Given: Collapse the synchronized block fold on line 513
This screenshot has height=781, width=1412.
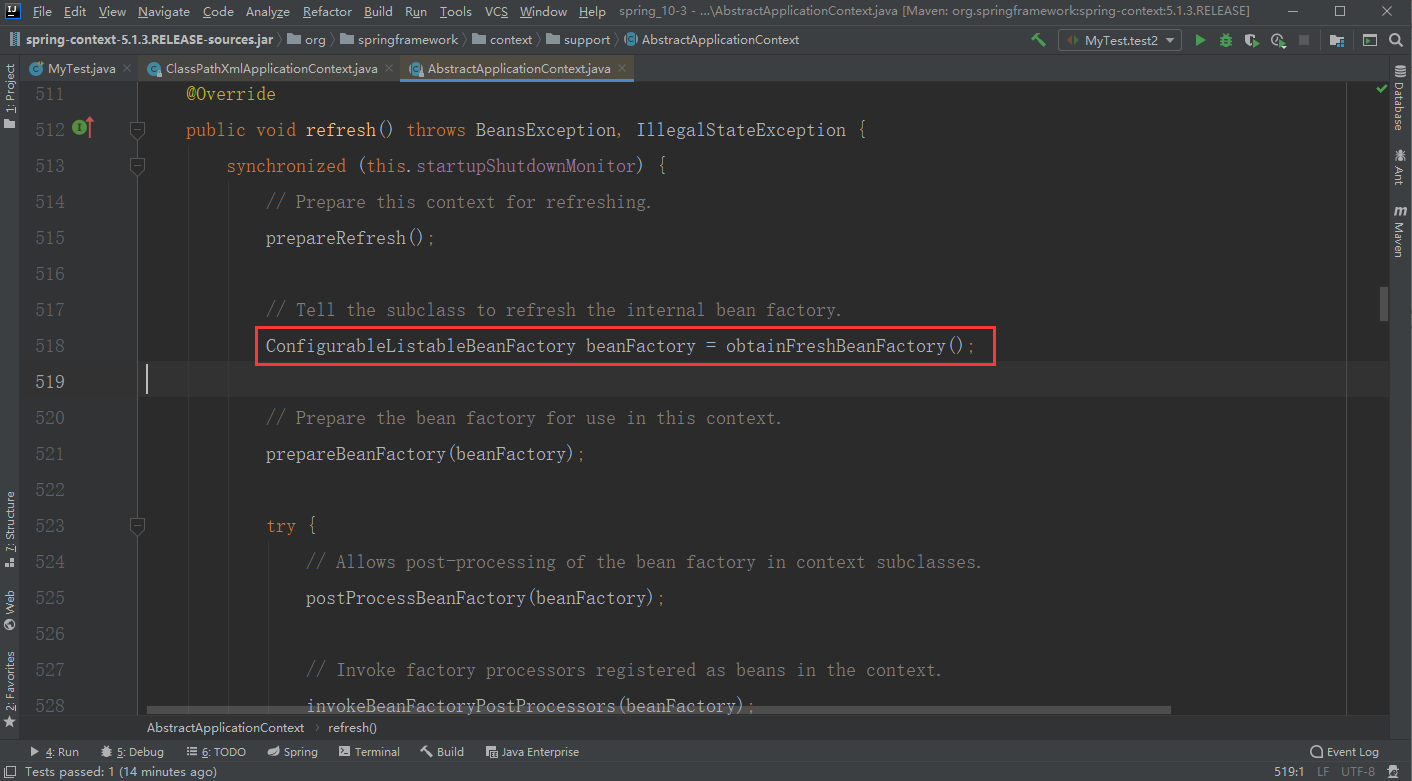Looking at the screenshot, I should [138, 166].
